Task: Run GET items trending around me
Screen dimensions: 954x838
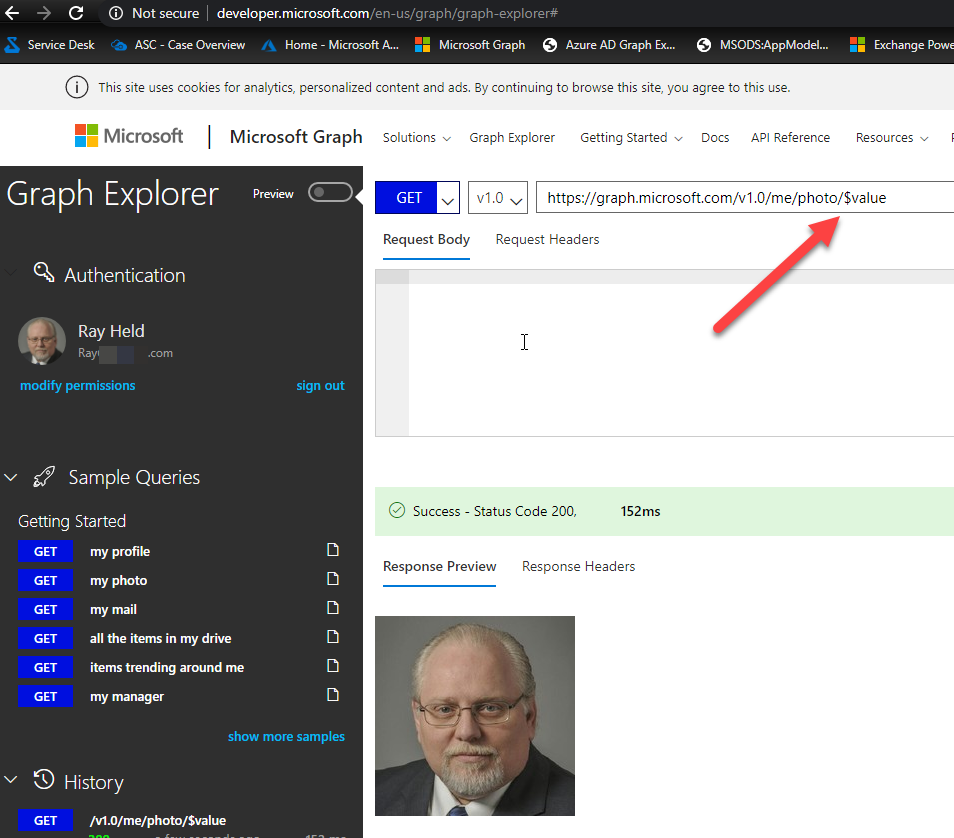Action: click(x=45, y=668)
